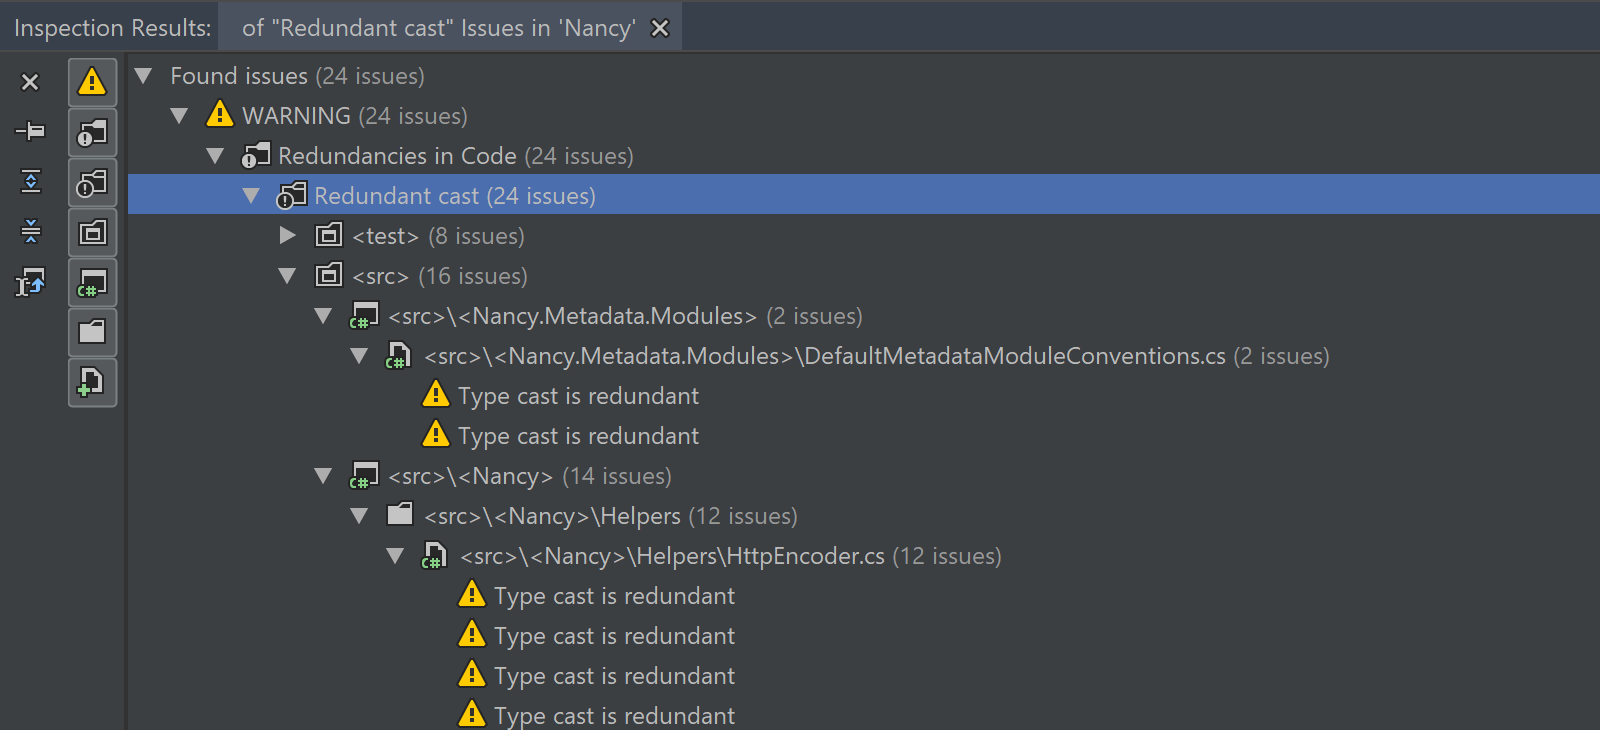This screenshot has width=1600, height=730.
Task: Select the <src> (16 issues) row
Action: [x=864, y=276]
